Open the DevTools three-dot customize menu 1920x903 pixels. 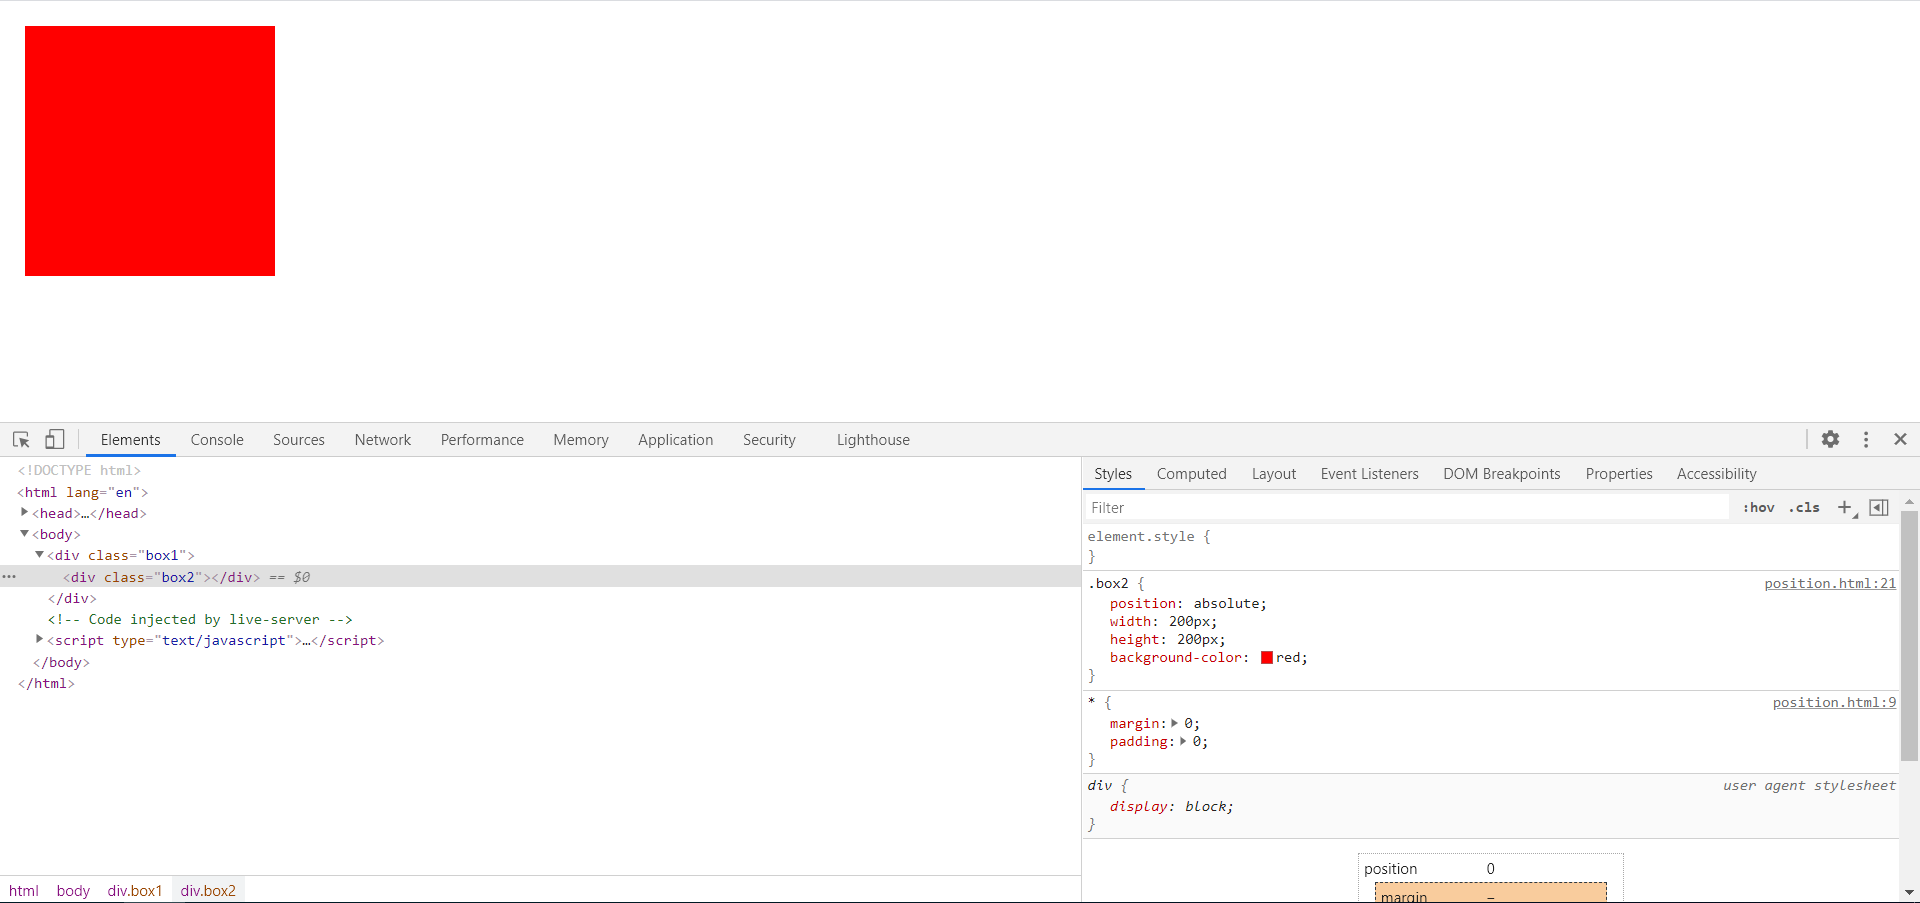pos(1866,439)
